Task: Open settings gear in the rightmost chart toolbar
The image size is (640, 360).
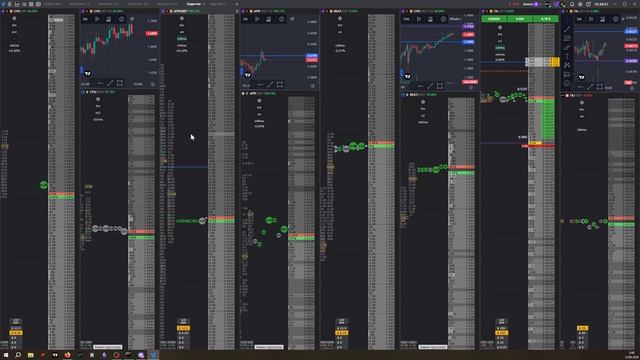Action: (x=616, y=19)
